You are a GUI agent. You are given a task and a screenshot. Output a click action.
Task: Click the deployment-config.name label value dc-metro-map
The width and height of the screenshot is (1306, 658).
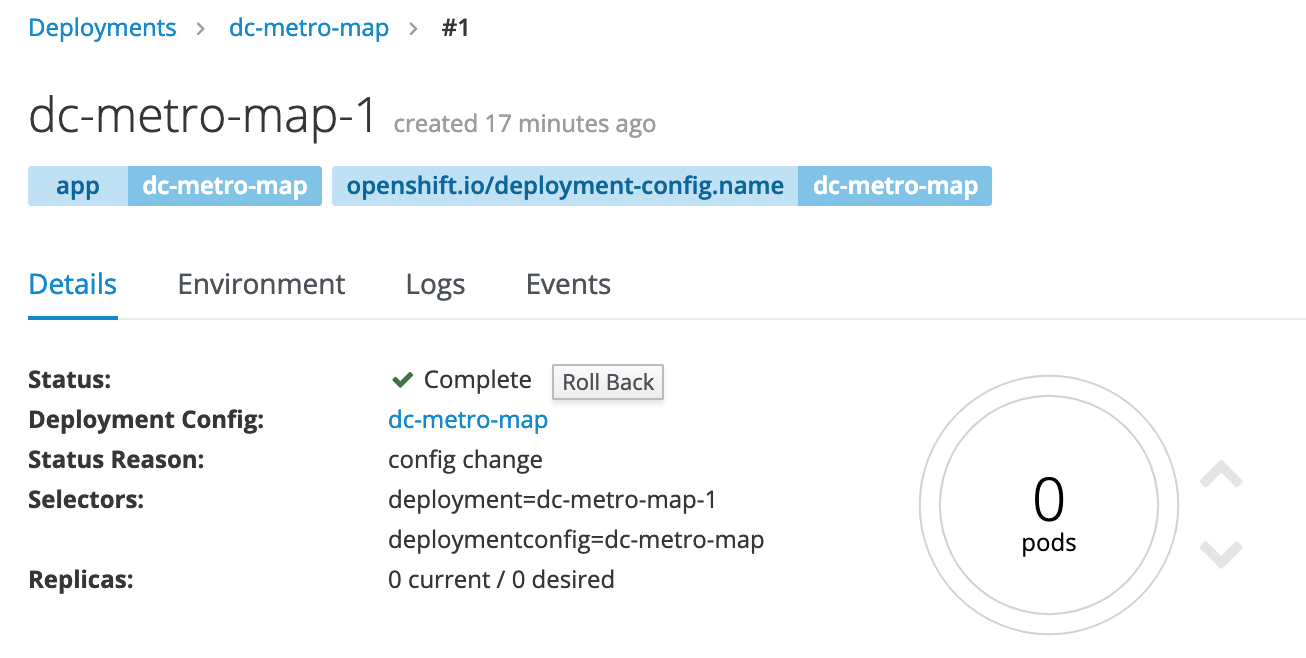click(895, 186)
